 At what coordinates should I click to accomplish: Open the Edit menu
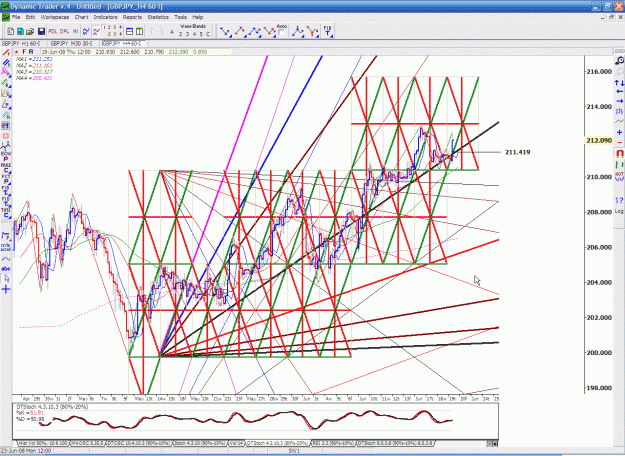click(30, 17)
